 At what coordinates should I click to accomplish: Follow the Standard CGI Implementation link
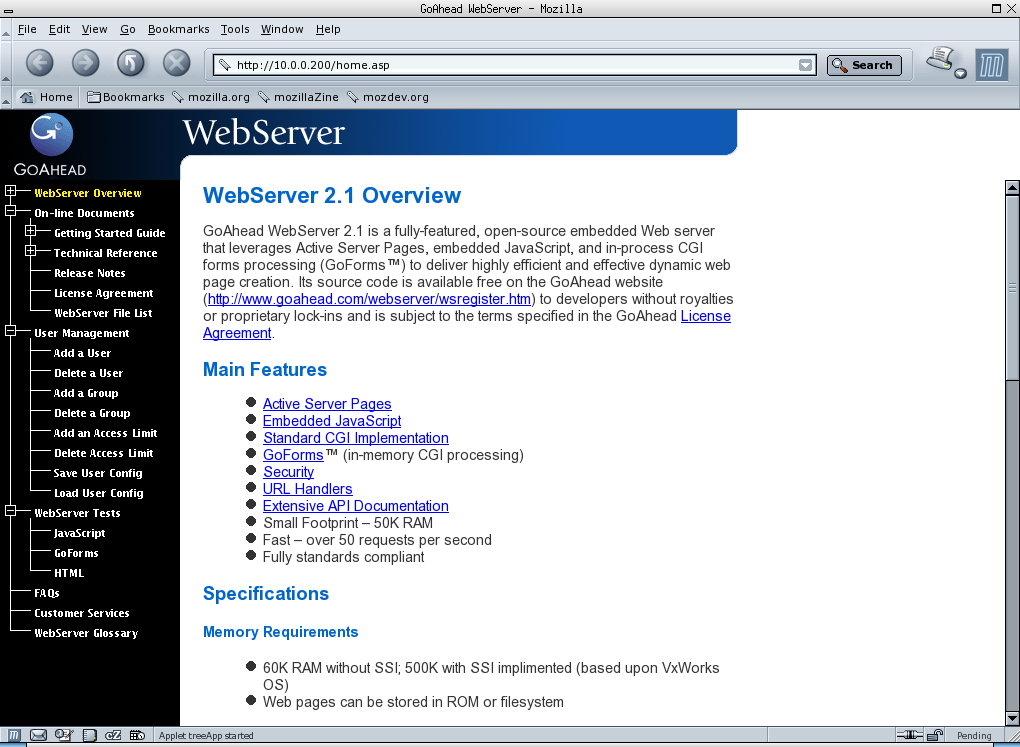pyautogui.click(x=356, y=438)
